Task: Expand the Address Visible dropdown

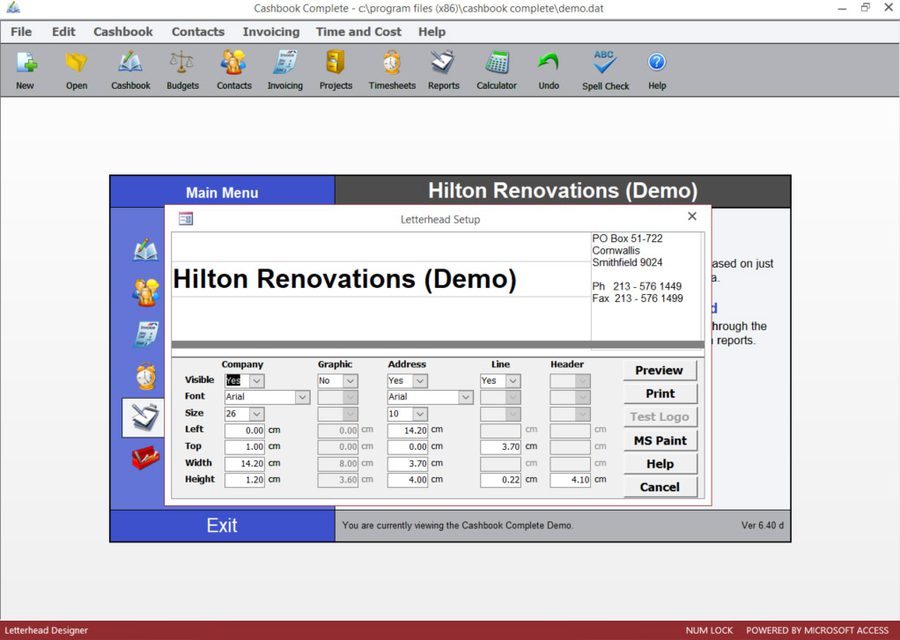Action: [x=420, y=381]
